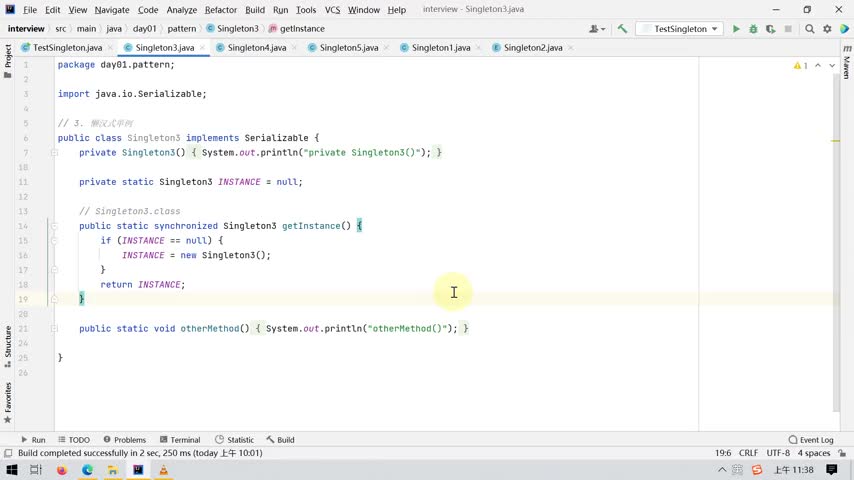Open the Terminal tool window
The width and height of the screenshot is (854, 480).
(180, 440)
